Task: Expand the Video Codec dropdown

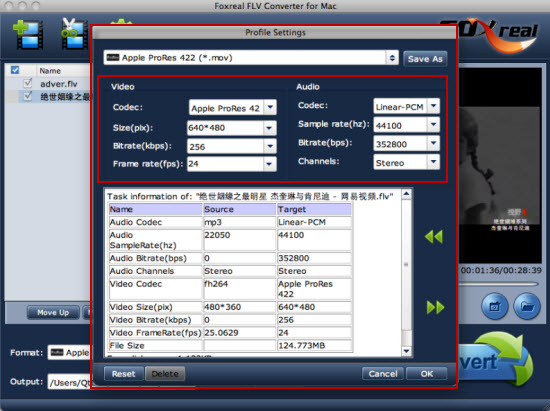Action: point(270,107)
